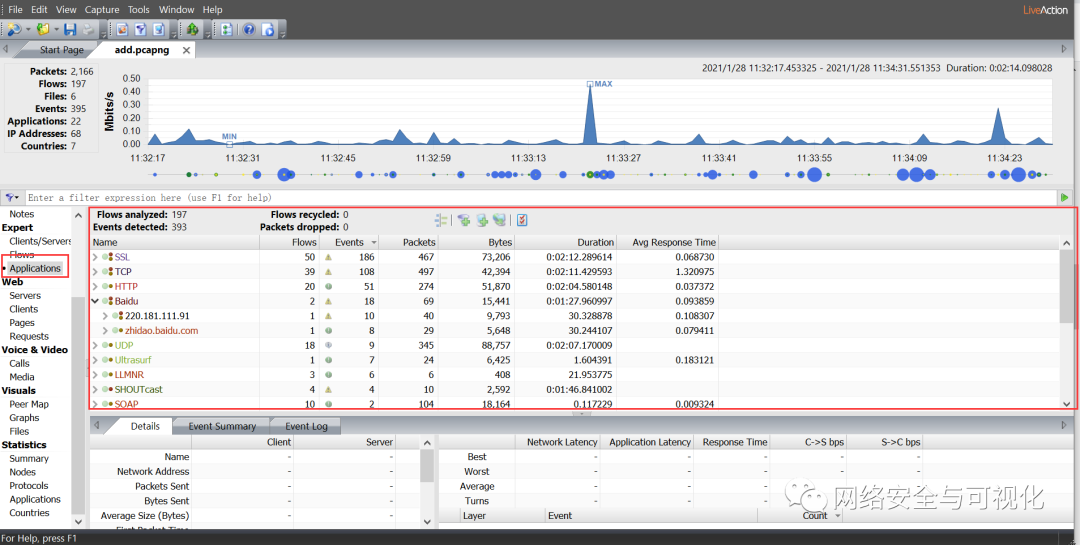This screenshot has width=1080, height=545.
Task: Click the warning triangle in the TCP row
Action: point(329,271)
